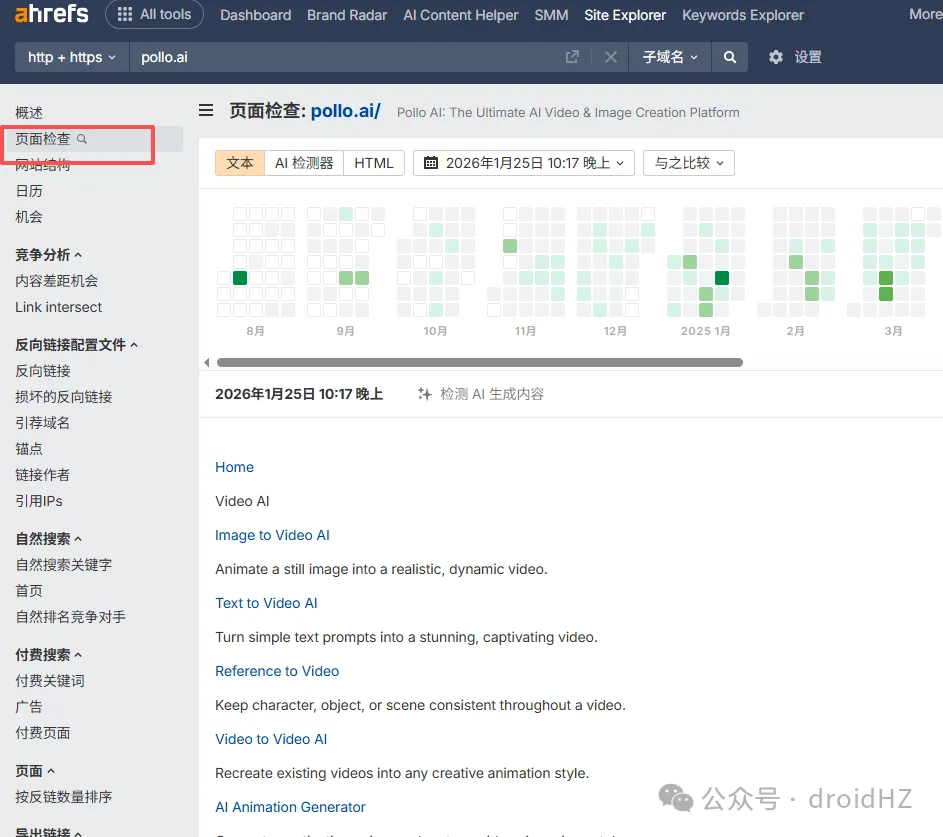This screenshot has width=943, height=837.
Task: Click the sparkle 检测 AI 生成内容 button
Action: pyautogui.click(x=481, y=394)
